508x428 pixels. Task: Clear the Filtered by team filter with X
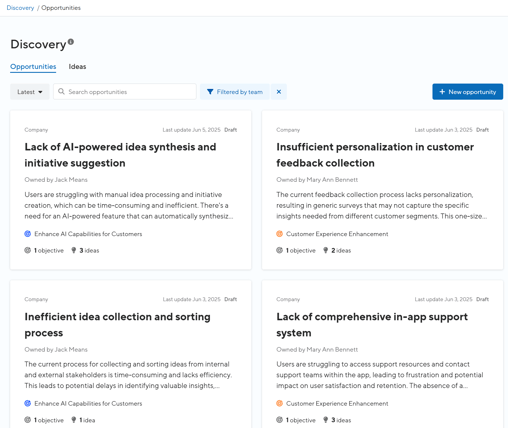point(279,92)
